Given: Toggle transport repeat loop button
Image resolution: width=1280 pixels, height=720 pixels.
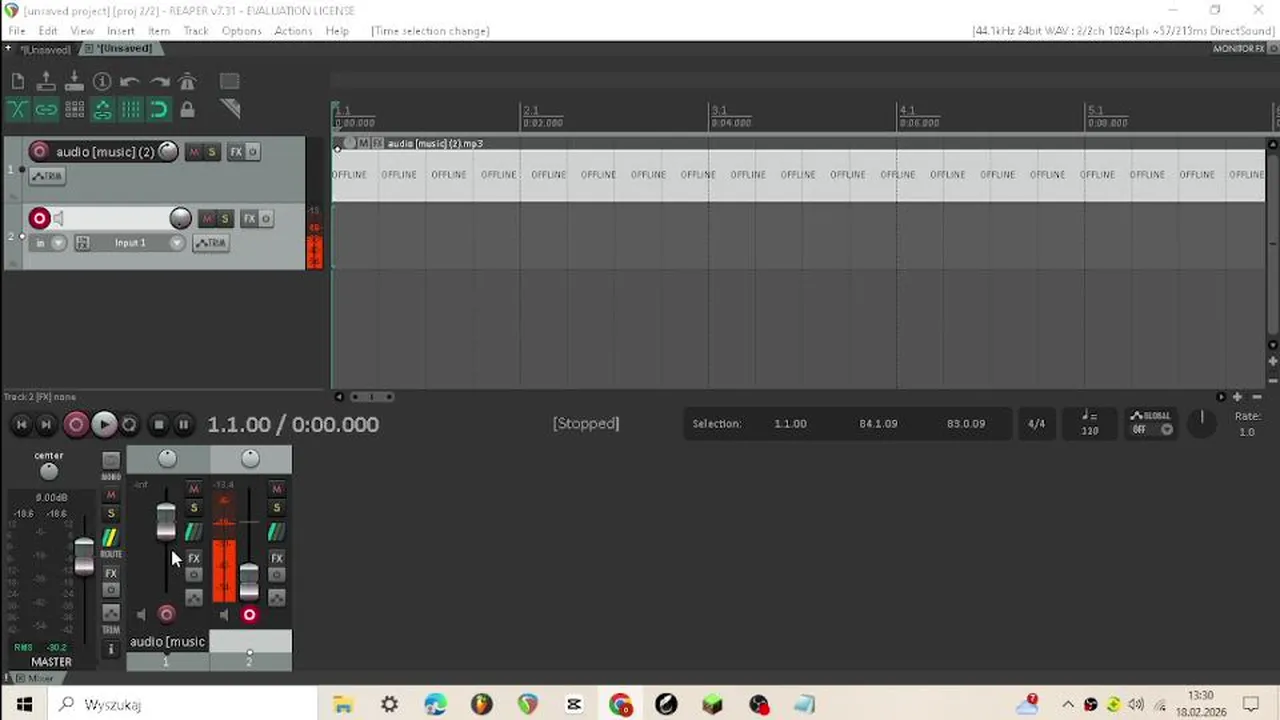Looking at the screenshot, I should 129,425.
